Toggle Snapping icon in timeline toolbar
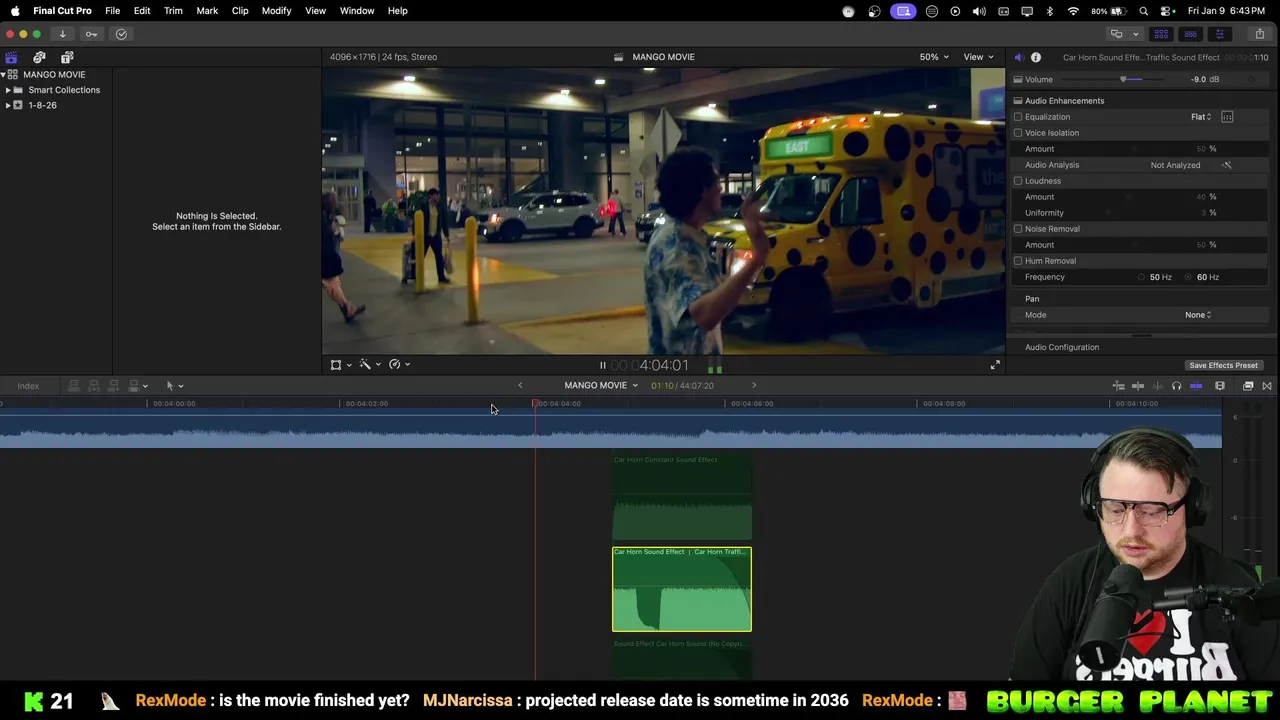The image size is (1280, 720). tap(1196, 386)
